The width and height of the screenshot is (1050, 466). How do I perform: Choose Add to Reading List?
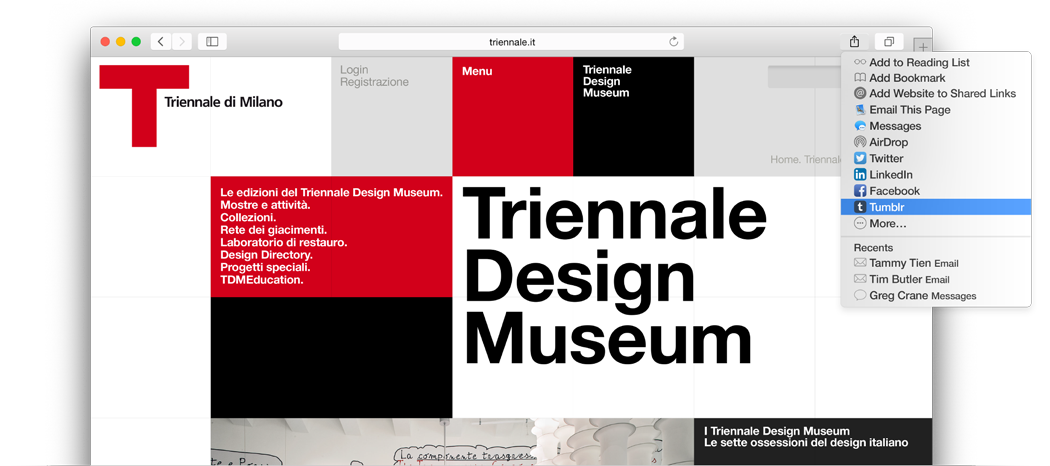point(935,62)
